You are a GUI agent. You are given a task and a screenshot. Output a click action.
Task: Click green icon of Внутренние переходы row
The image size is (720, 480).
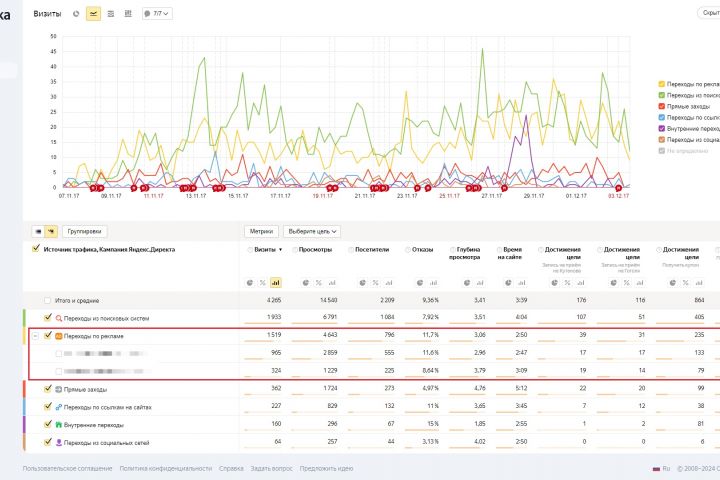tap(59, 425)
